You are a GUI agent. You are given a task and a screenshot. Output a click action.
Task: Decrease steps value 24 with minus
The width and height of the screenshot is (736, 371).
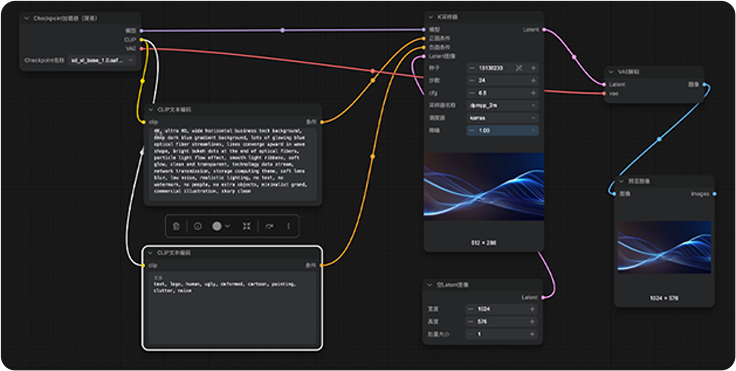click(x=472, y=80)
